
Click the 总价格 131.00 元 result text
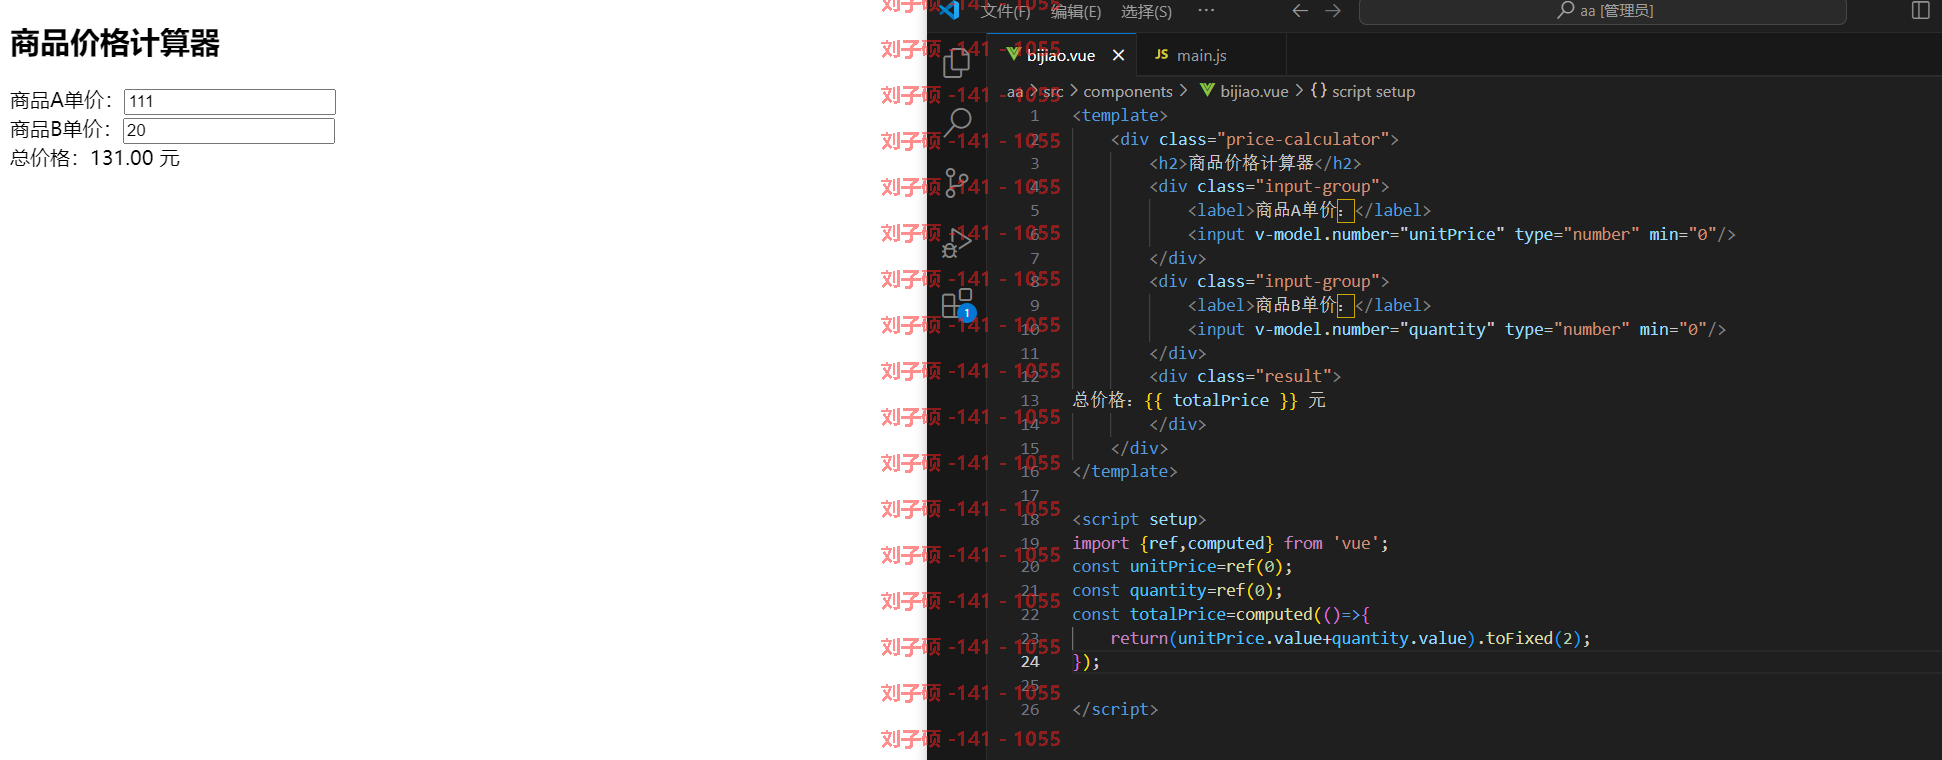95,158
